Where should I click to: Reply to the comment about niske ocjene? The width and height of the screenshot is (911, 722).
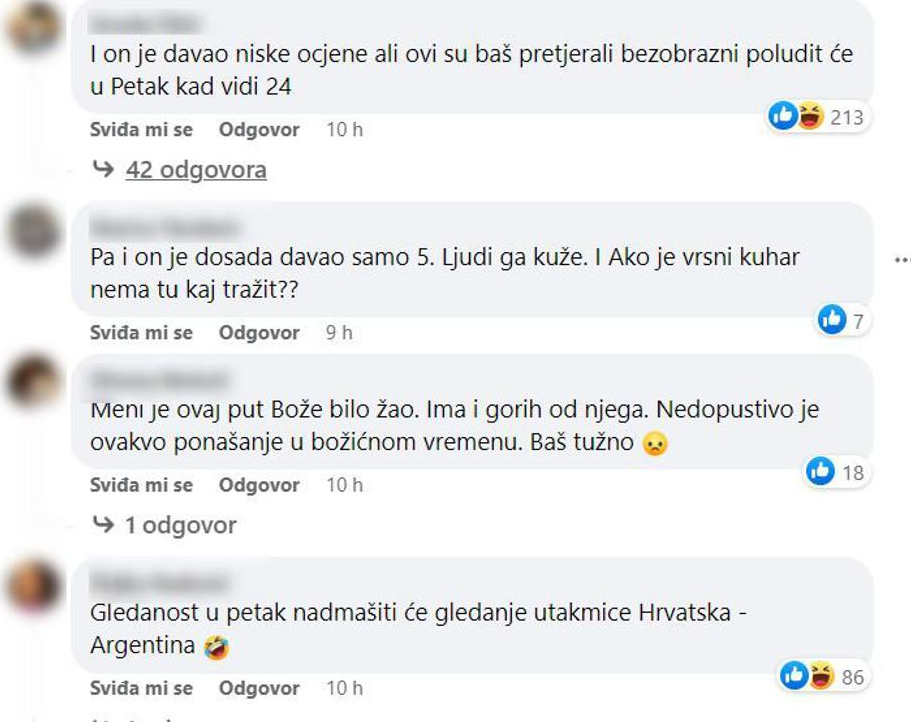click(x=259, y=130)
